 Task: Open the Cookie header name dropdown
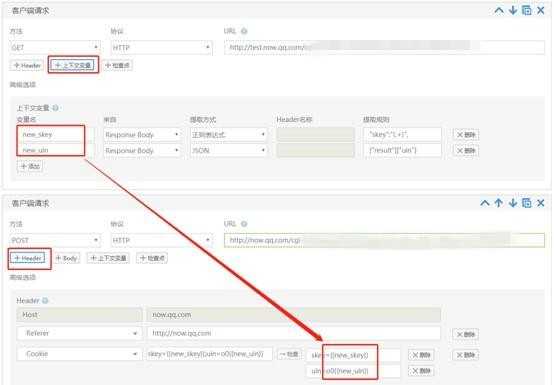[x=79, y=354]
